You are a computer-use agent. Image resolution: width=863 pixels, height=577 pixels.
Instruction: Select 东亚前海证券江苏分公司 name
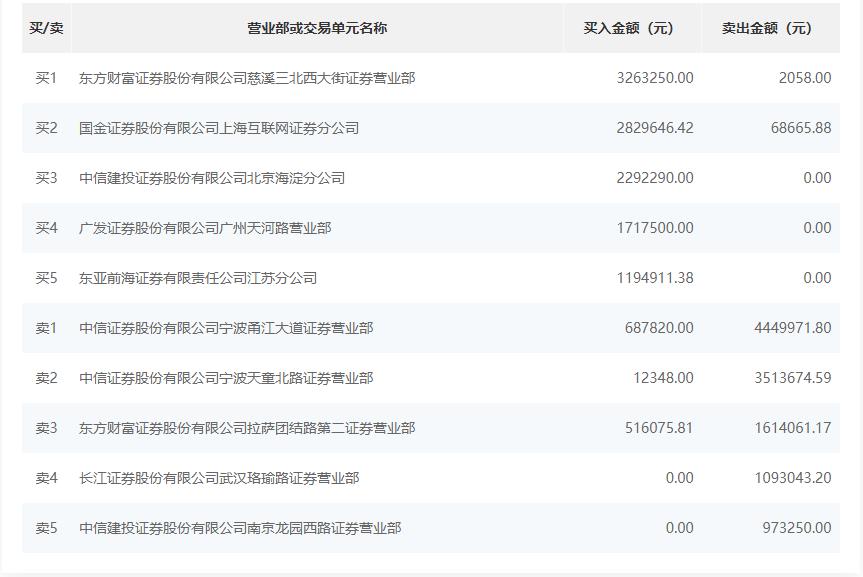(x=198, y=278)
